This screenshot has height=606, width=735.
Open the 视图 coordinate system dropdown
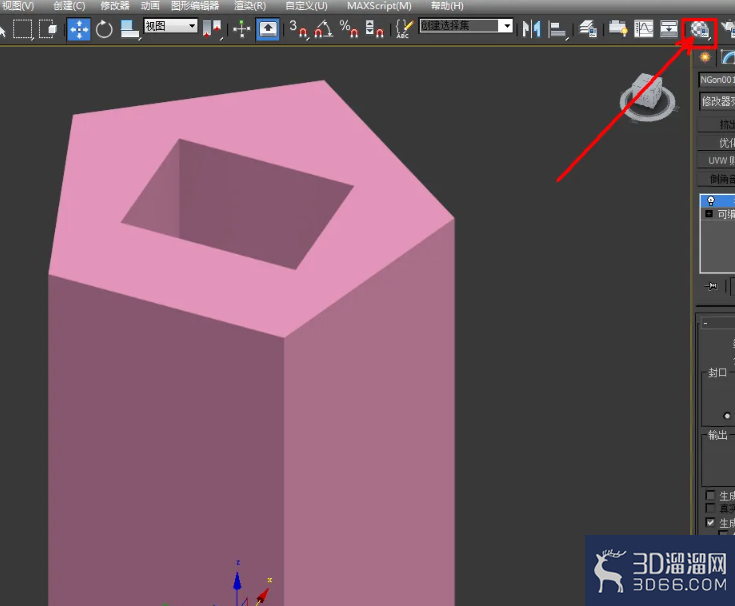(x=171, y=26)
